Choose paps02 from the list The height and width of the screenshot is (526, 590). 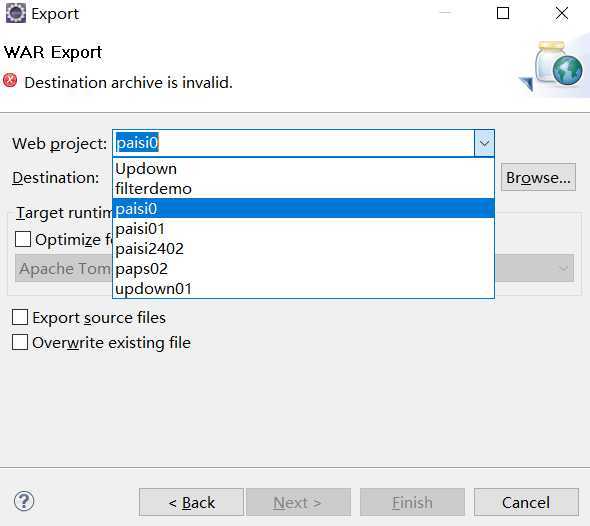(x=303, y=269)
